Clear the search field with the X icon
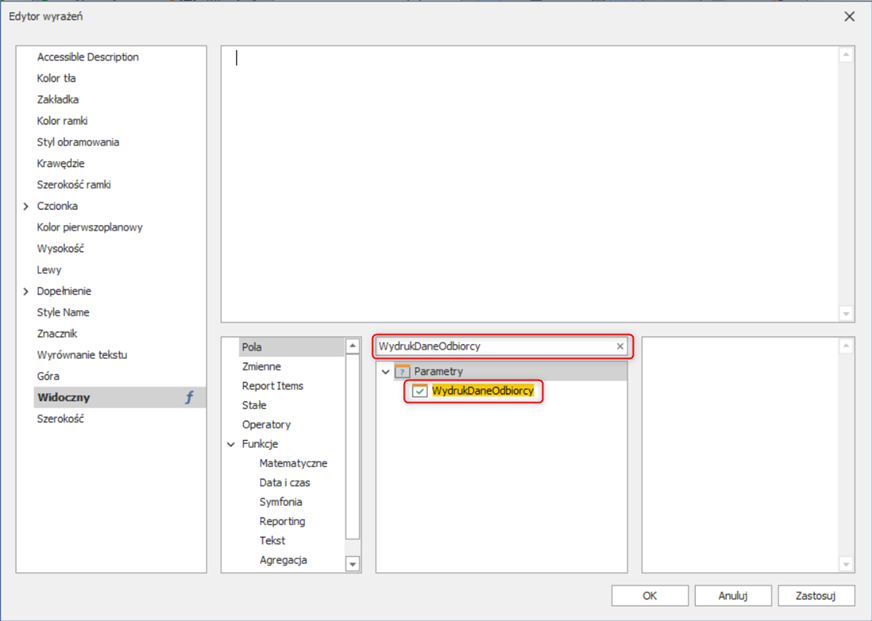Viewport: 872px width, 621px height. [x=620, y=347]
